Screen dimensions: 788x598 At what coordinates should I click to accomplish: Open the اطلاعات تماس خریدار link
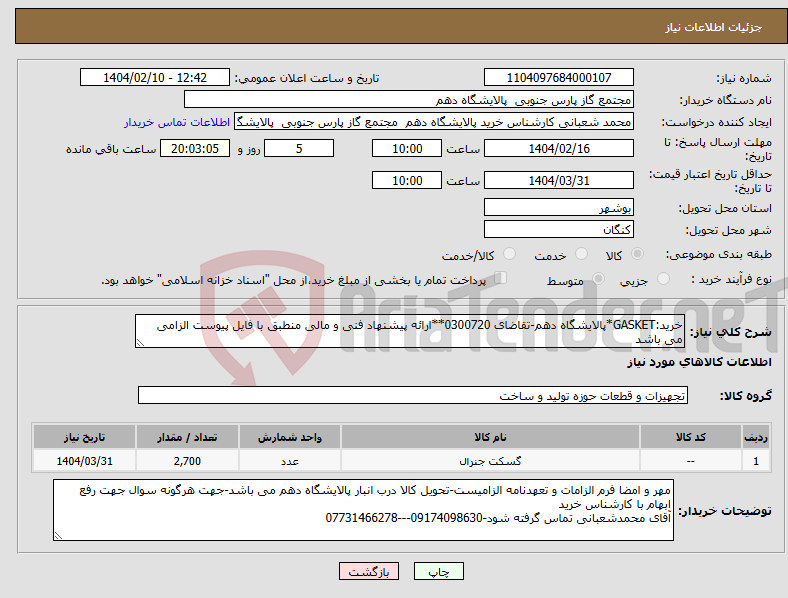[x=177, y=122]
